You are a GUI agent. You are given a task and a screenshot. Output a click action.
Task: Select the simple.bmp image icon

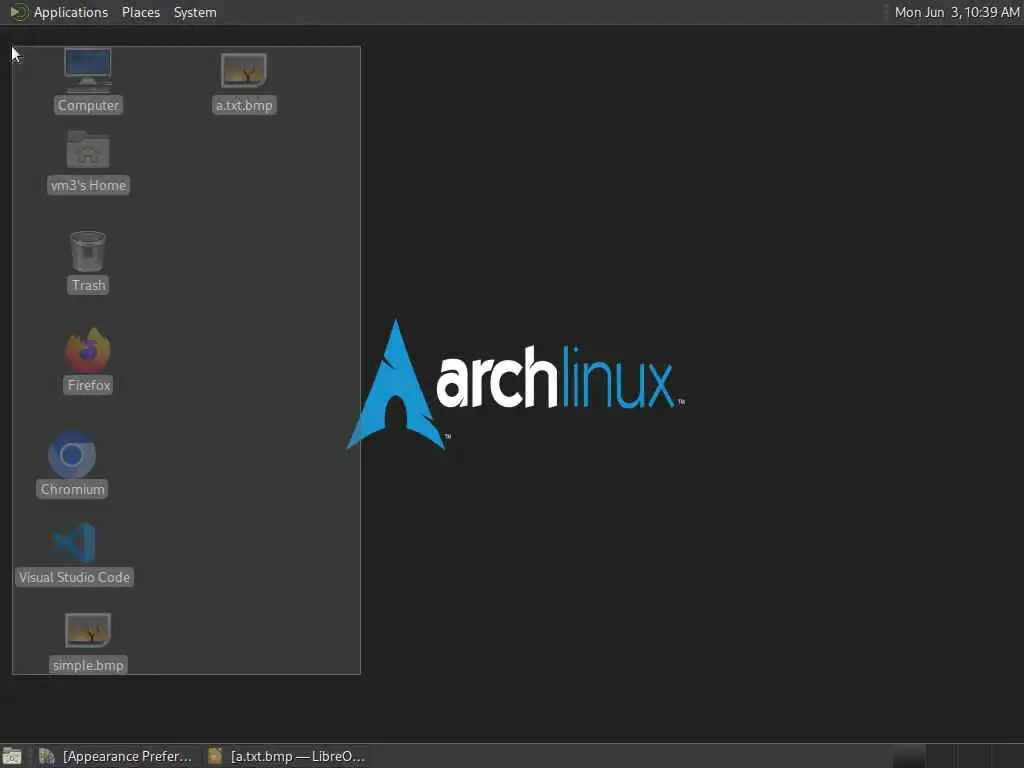[x=88, y=630]
